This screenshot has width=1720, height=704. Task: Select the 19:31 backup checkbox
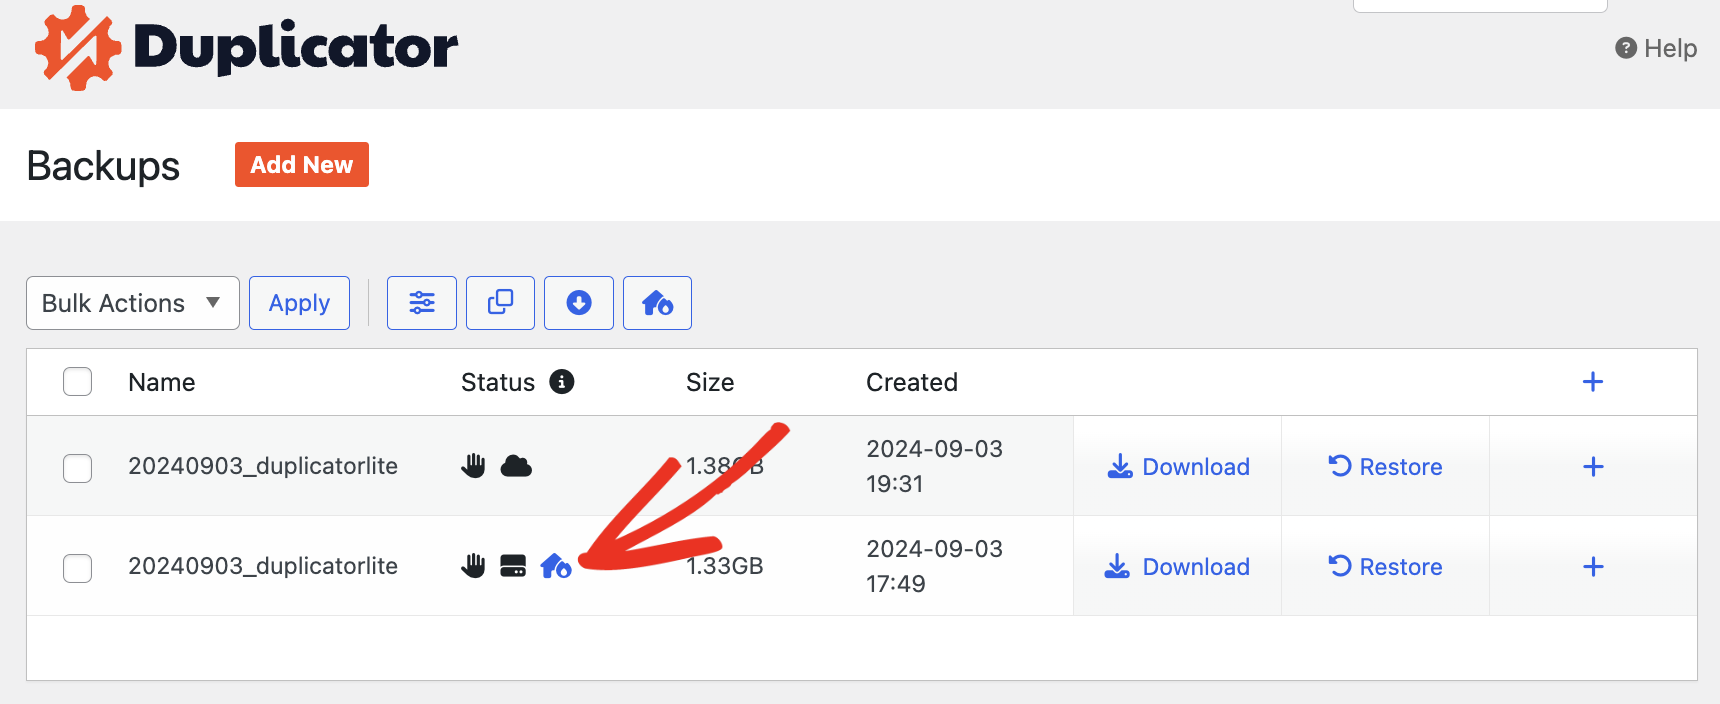click(x=77, y=468)
